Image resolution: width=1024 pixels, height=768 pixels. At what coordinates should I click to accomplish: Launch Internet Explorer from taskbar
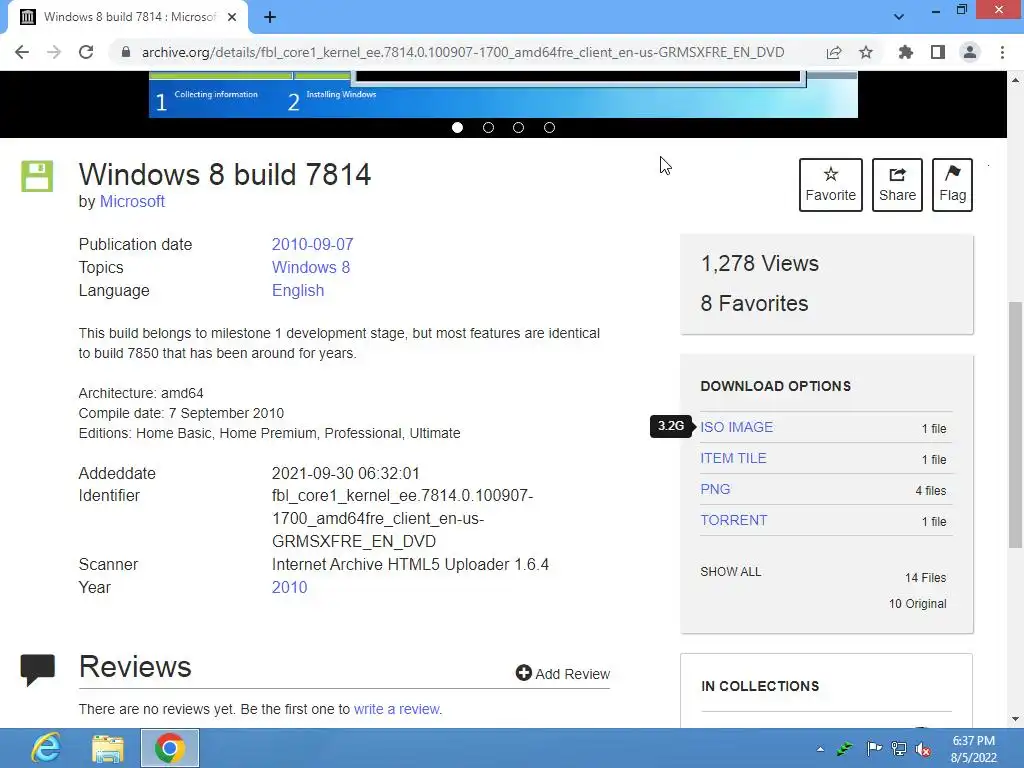[46, 748]
